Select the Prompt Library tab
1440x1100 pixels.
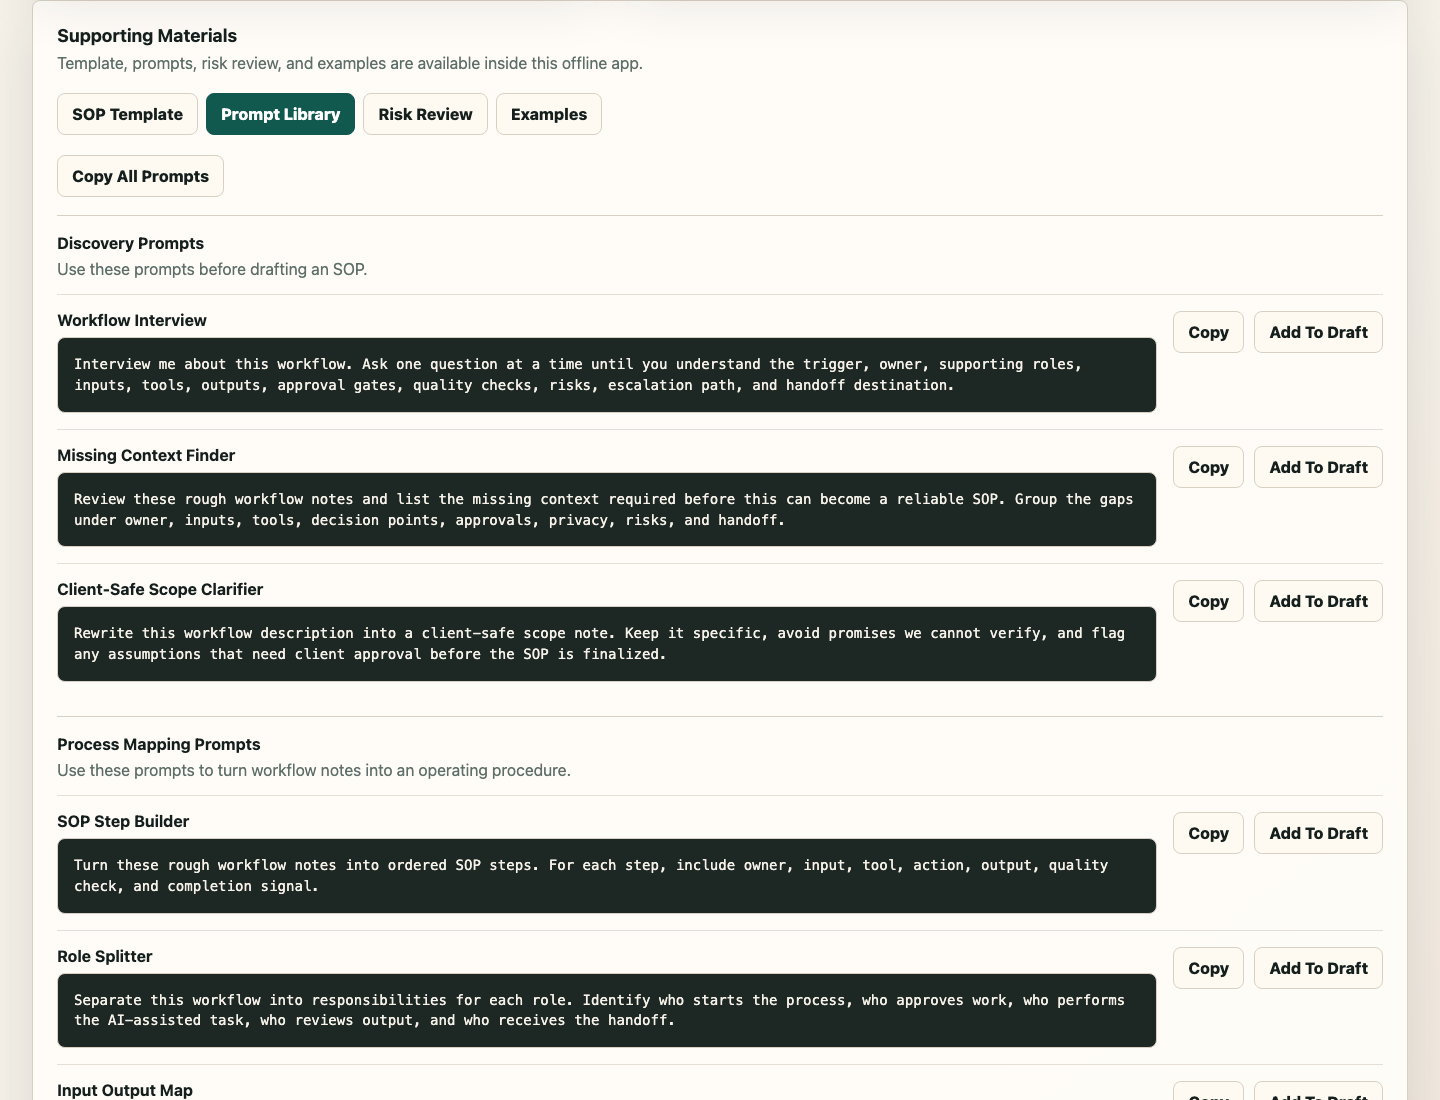[280, 114]
